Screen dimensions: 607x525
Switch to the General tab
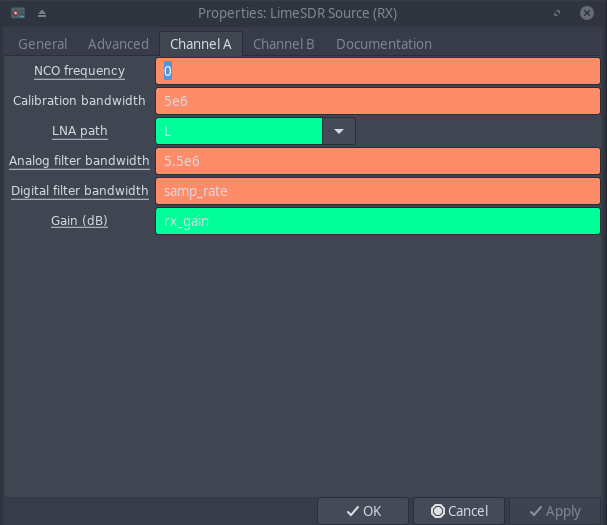[x=43, y=44]
